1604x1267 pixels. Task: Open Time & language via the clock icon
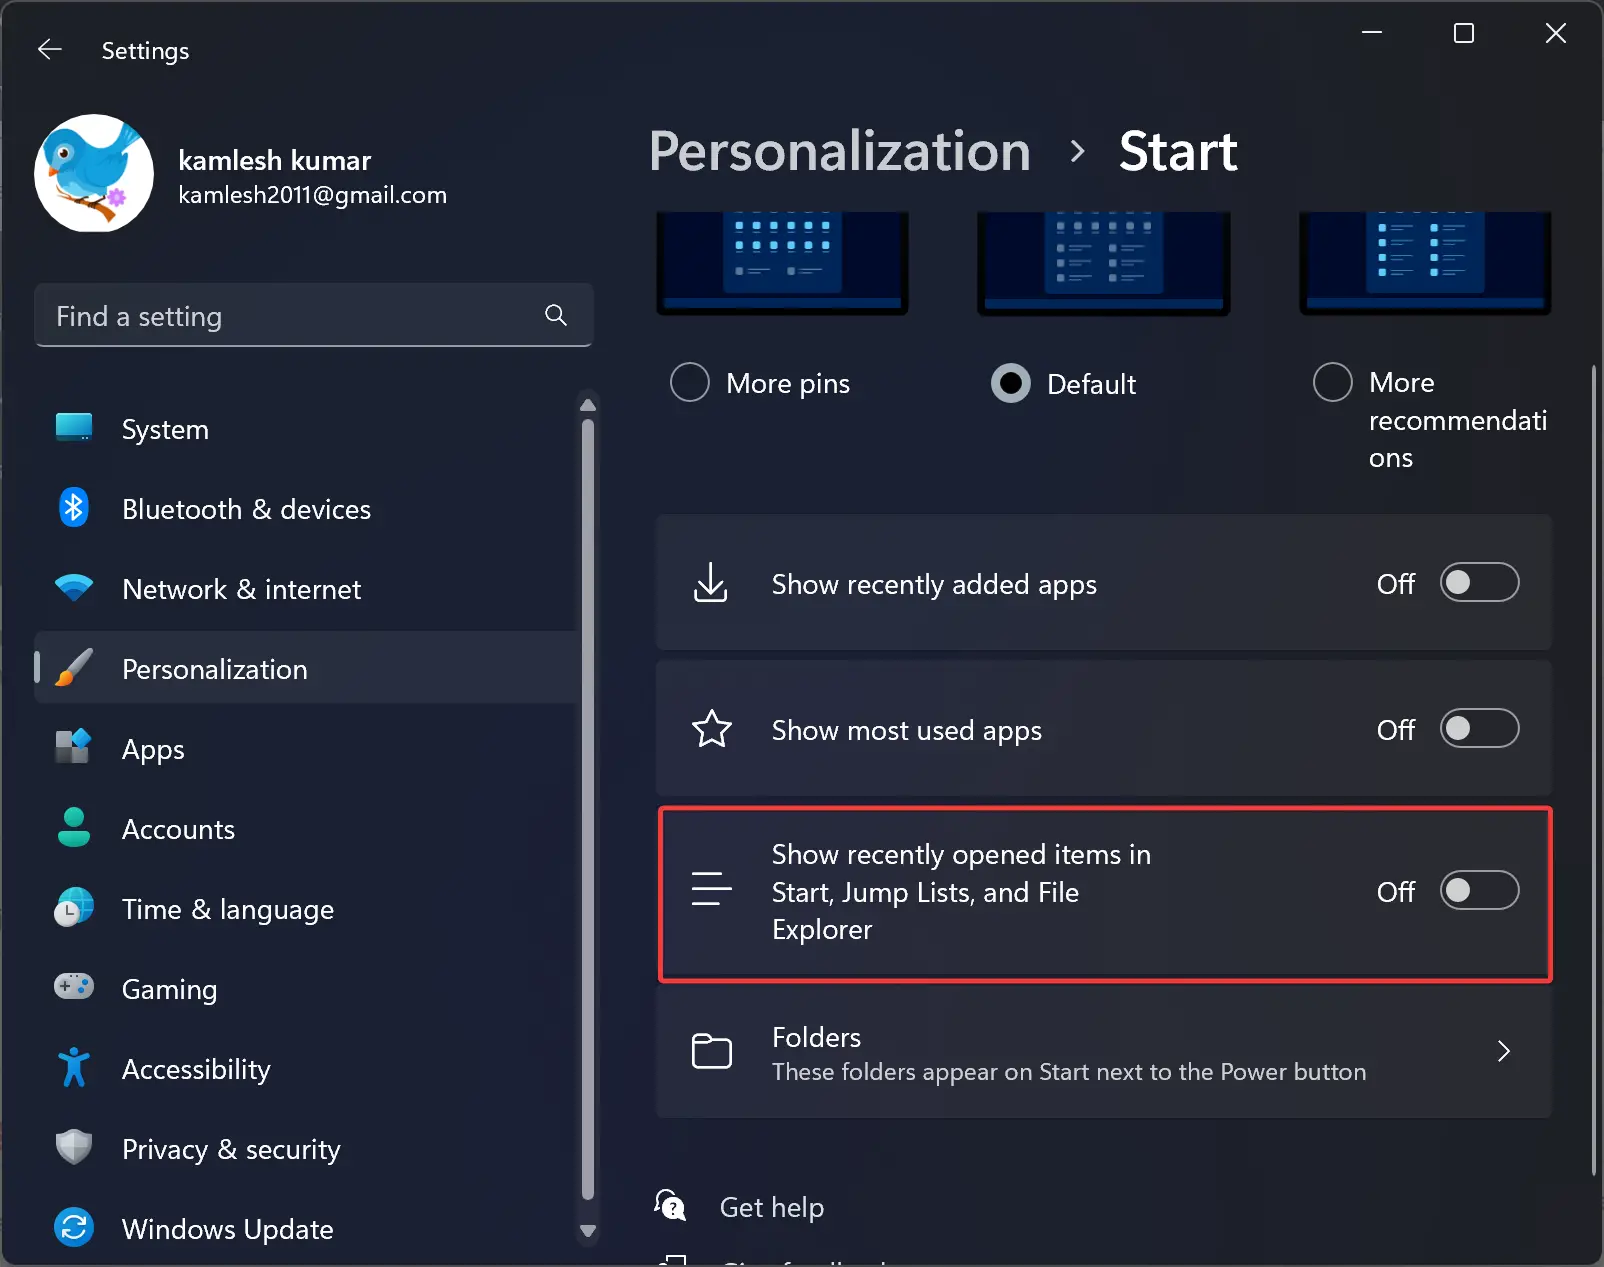(x=74, y=908)
